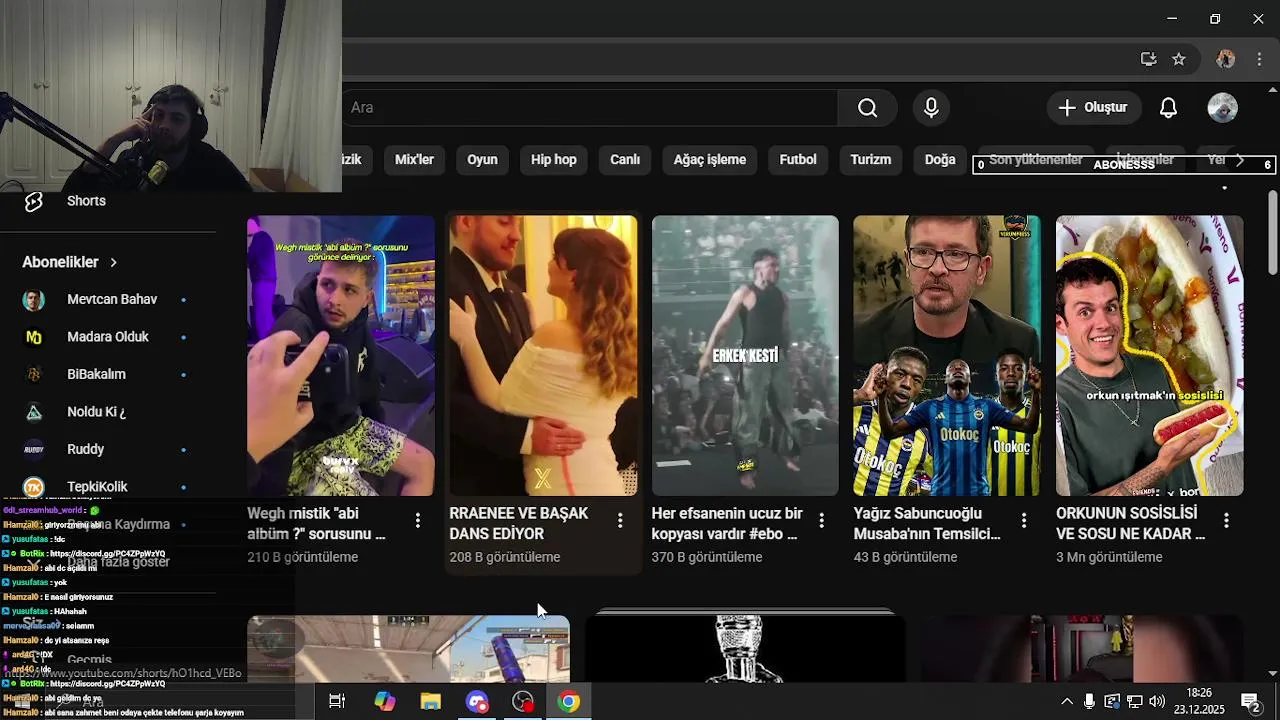The width and height of the screenshot is (1280, 720).
Task: Open Chrome's three-dot menu
Action: tap(1258, 59)
